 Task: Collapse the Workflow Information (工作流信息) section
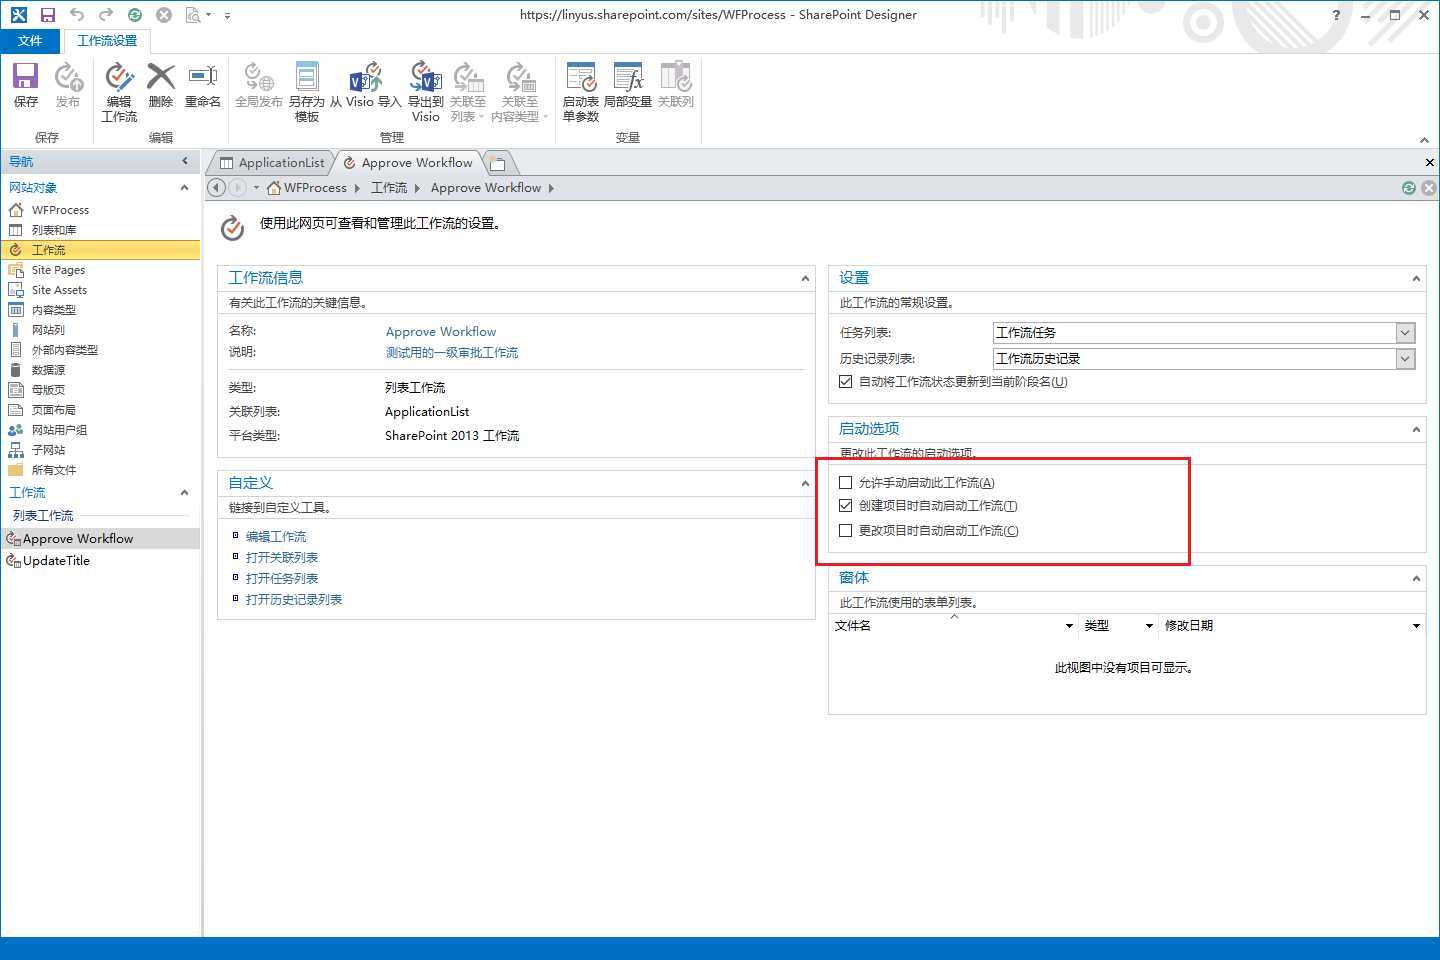point(805,278)
